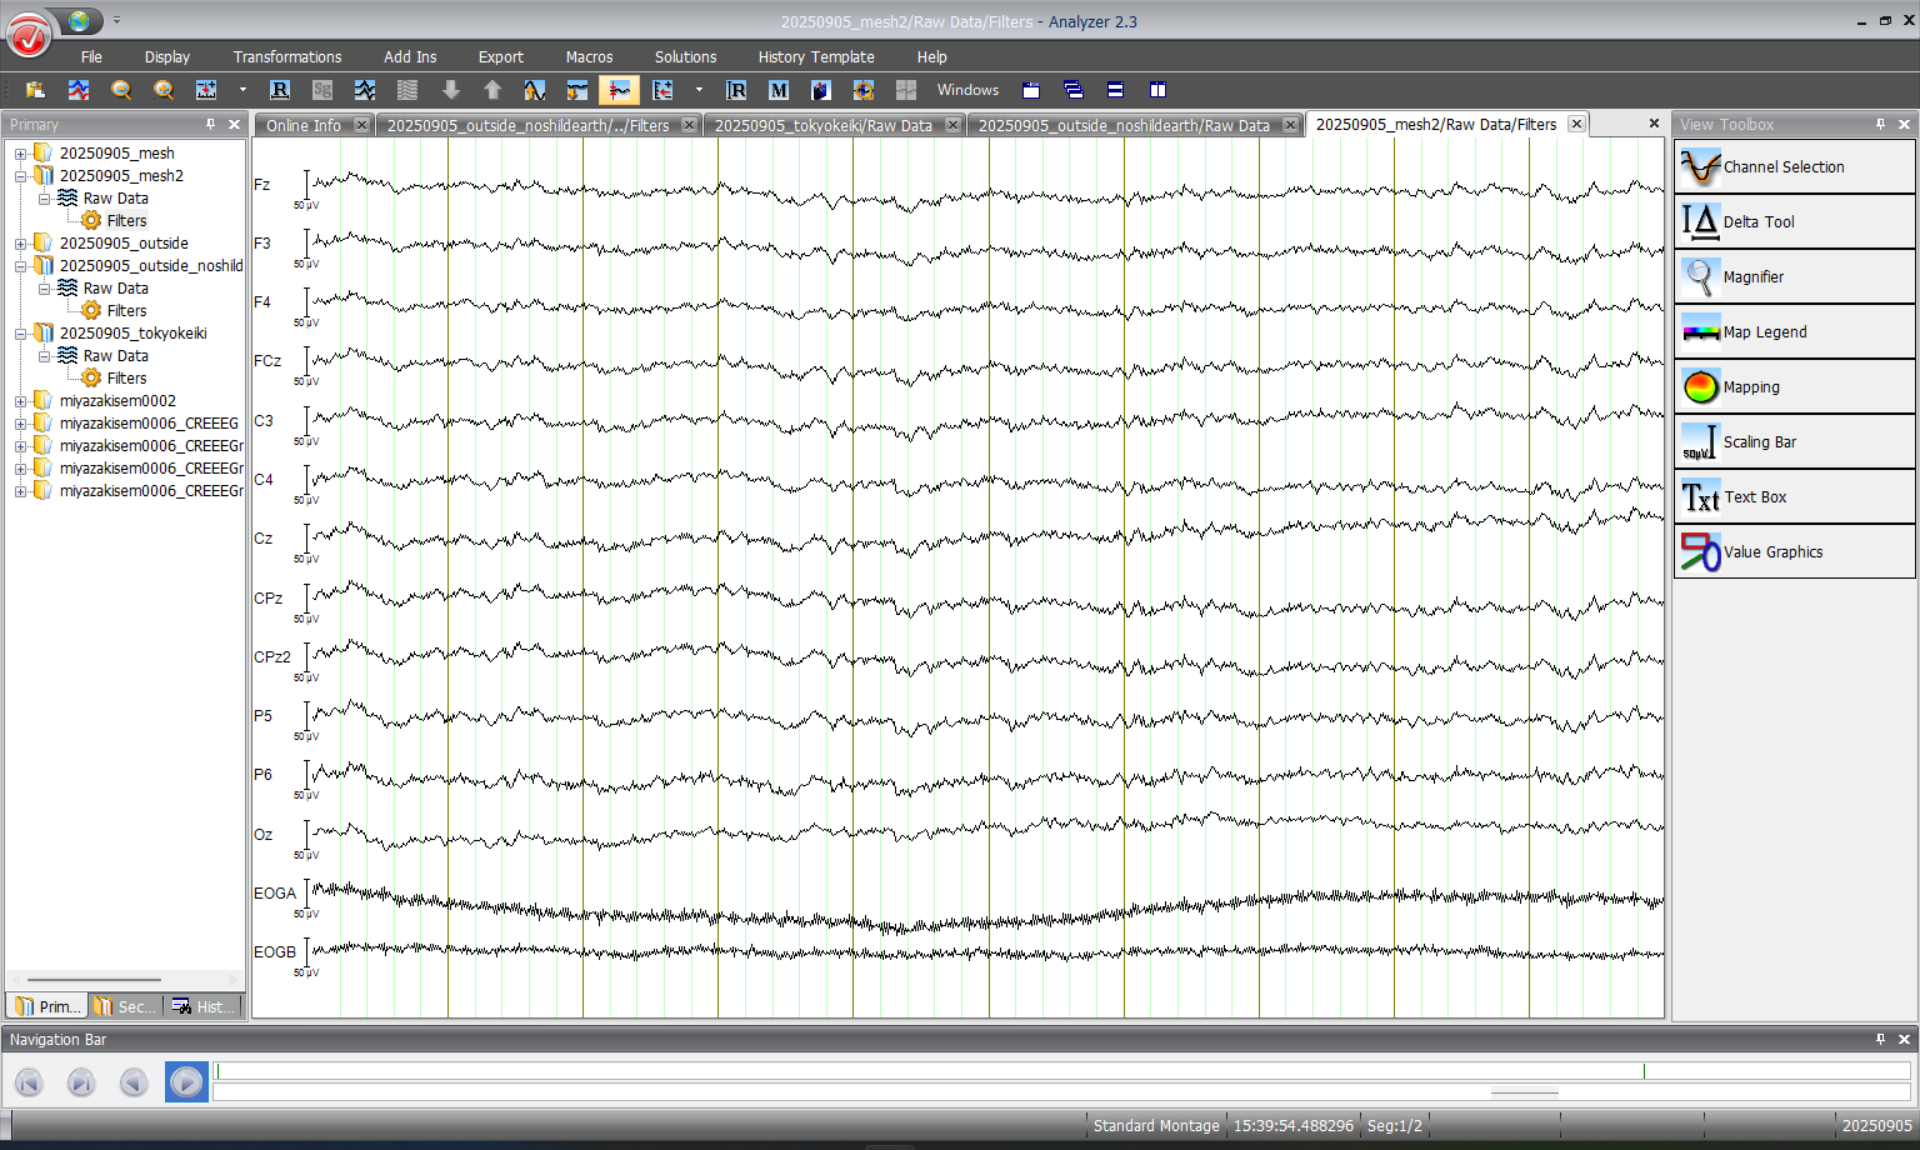Select Filters under 20250905_outside_noshild Raw Data
1920x1150 pixels.
[126, 311]
